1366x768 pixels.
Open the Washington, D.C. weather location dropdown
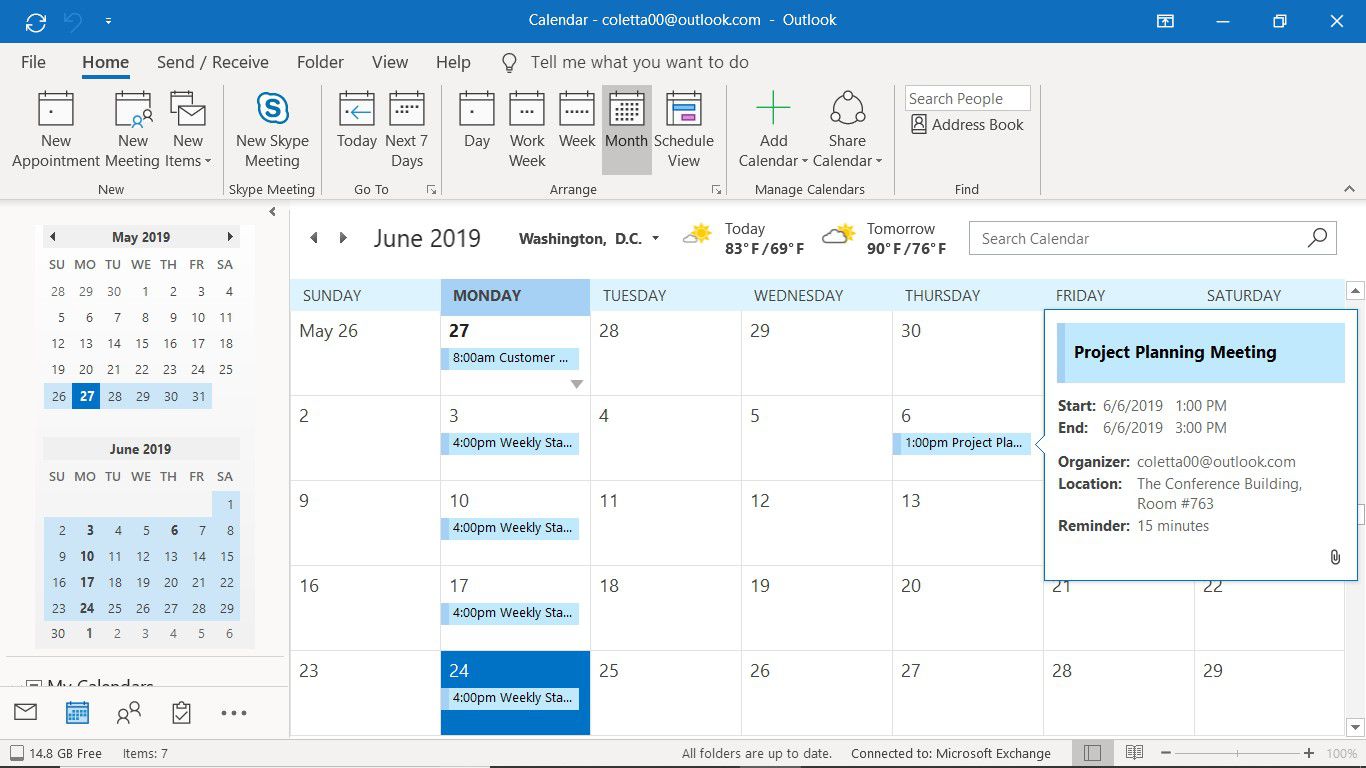(x=655, y=239)
